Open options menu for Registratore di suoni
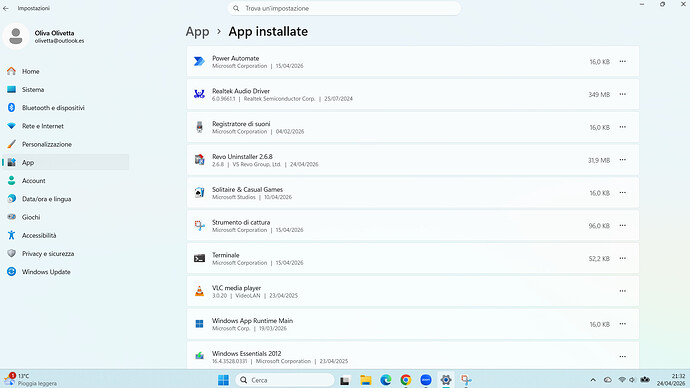 (x=622, y=127)
